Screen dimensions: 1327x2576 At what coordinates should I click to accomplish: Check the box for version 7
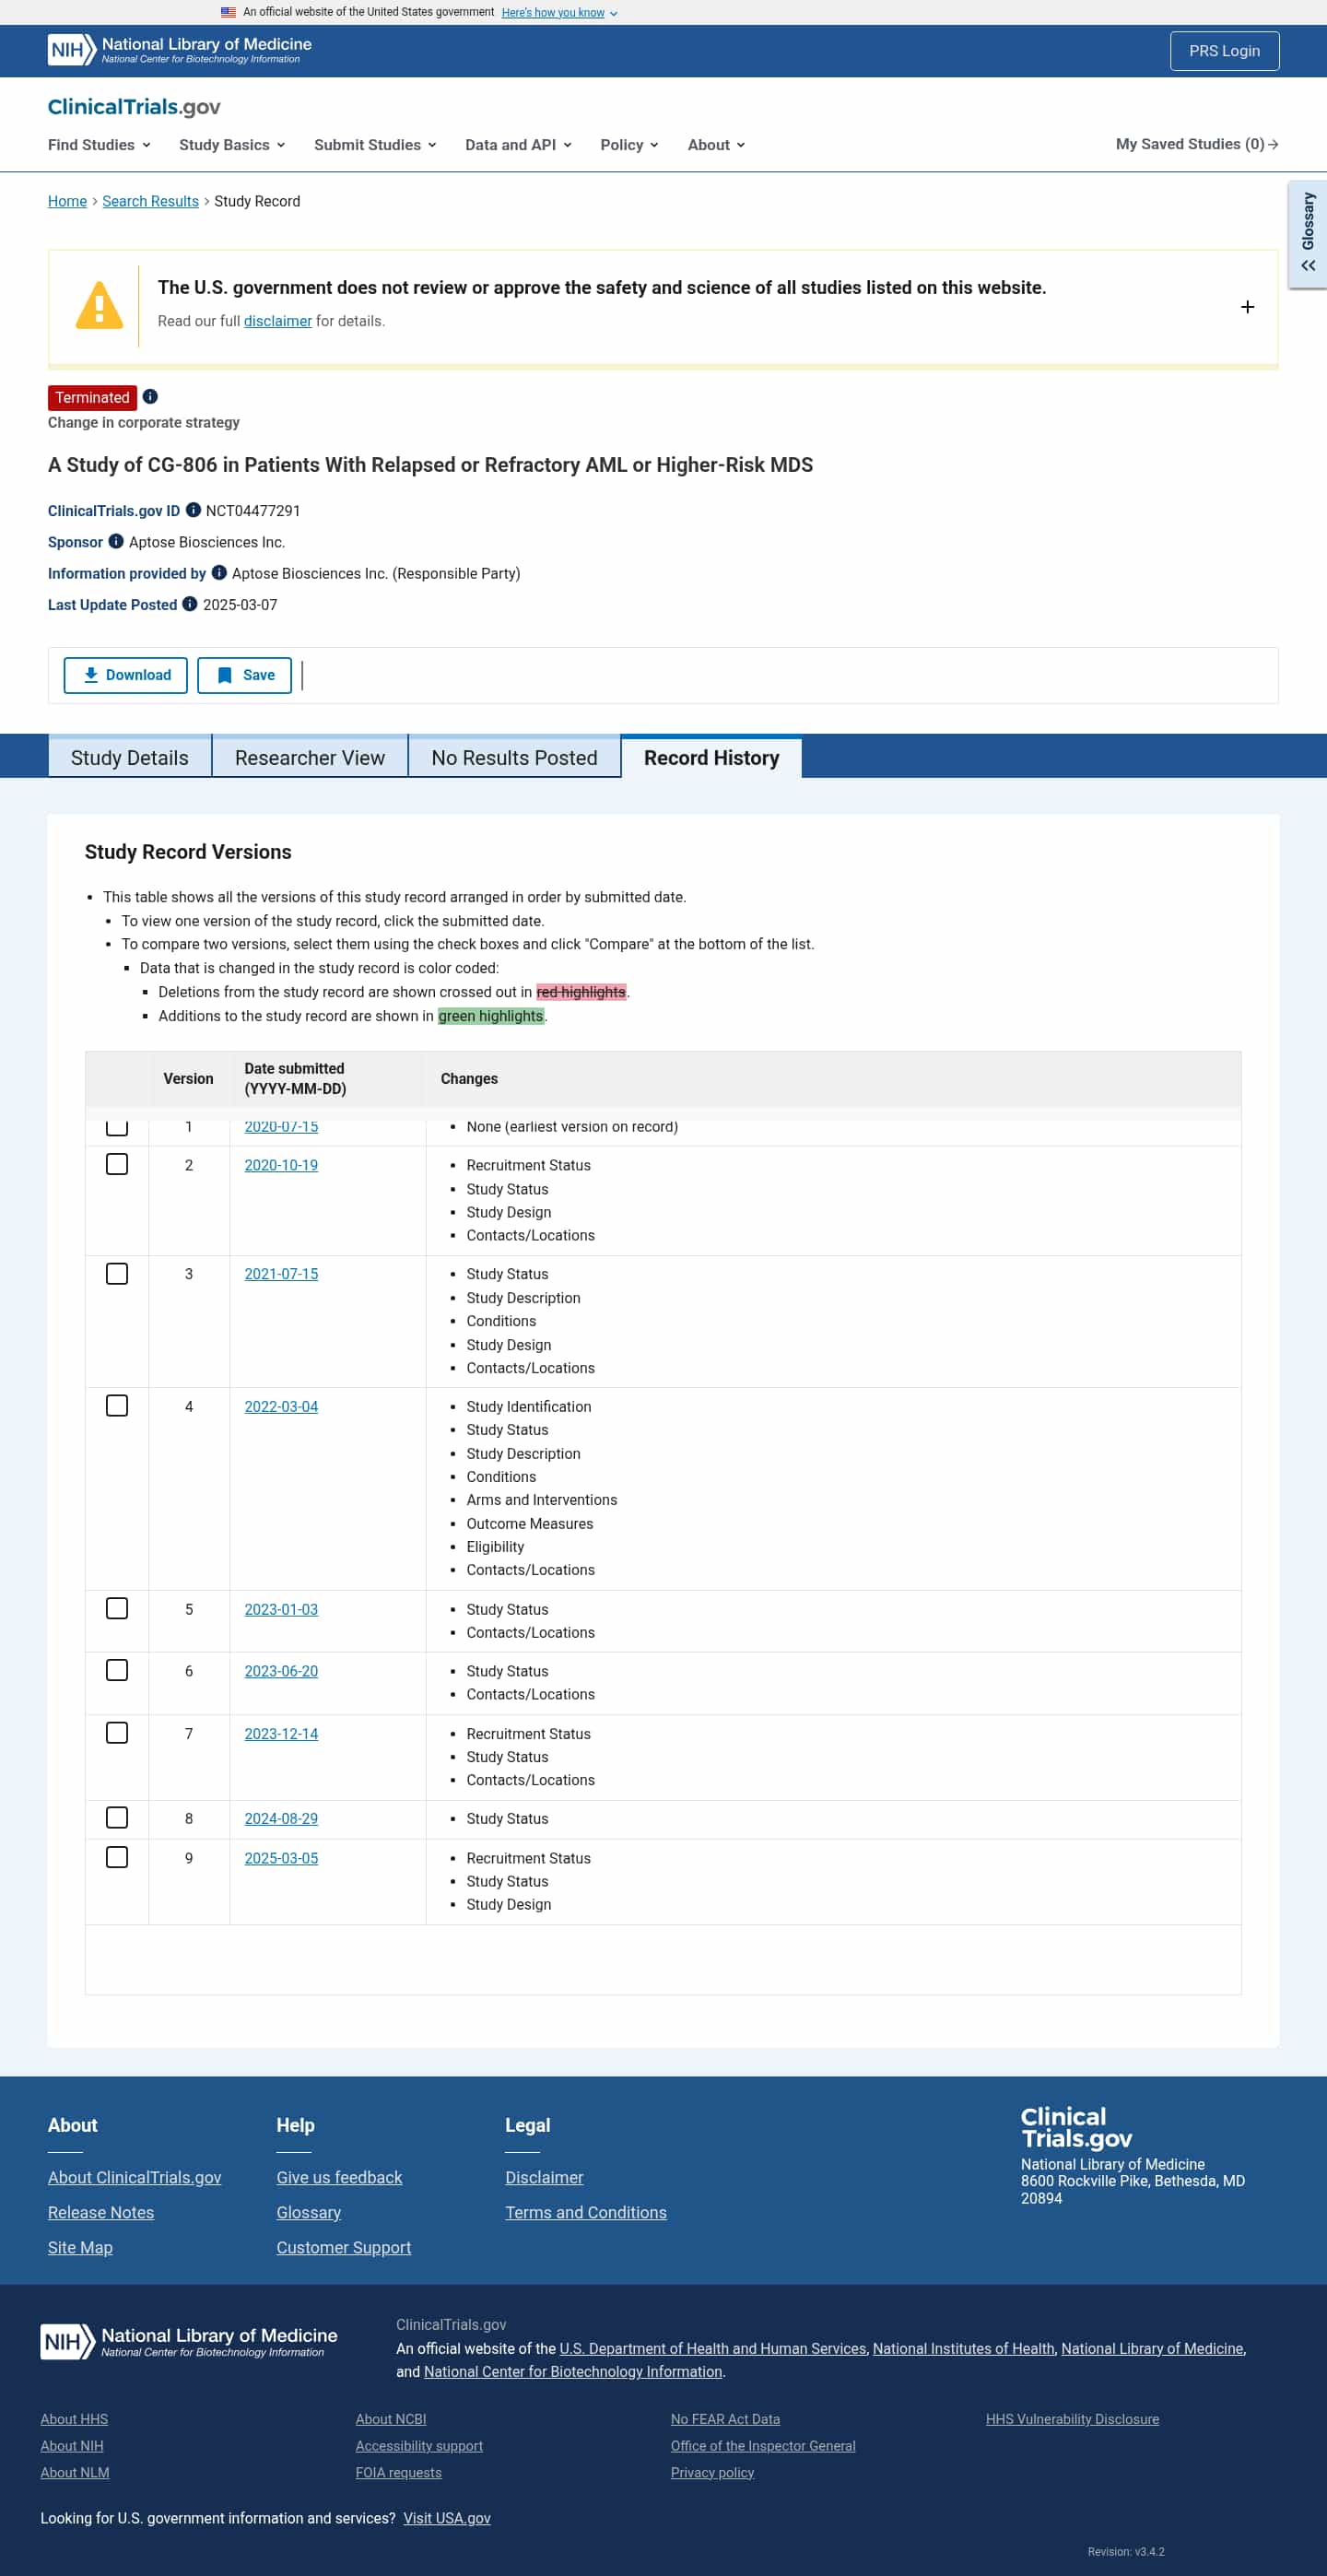click(x=117, y=1732)
